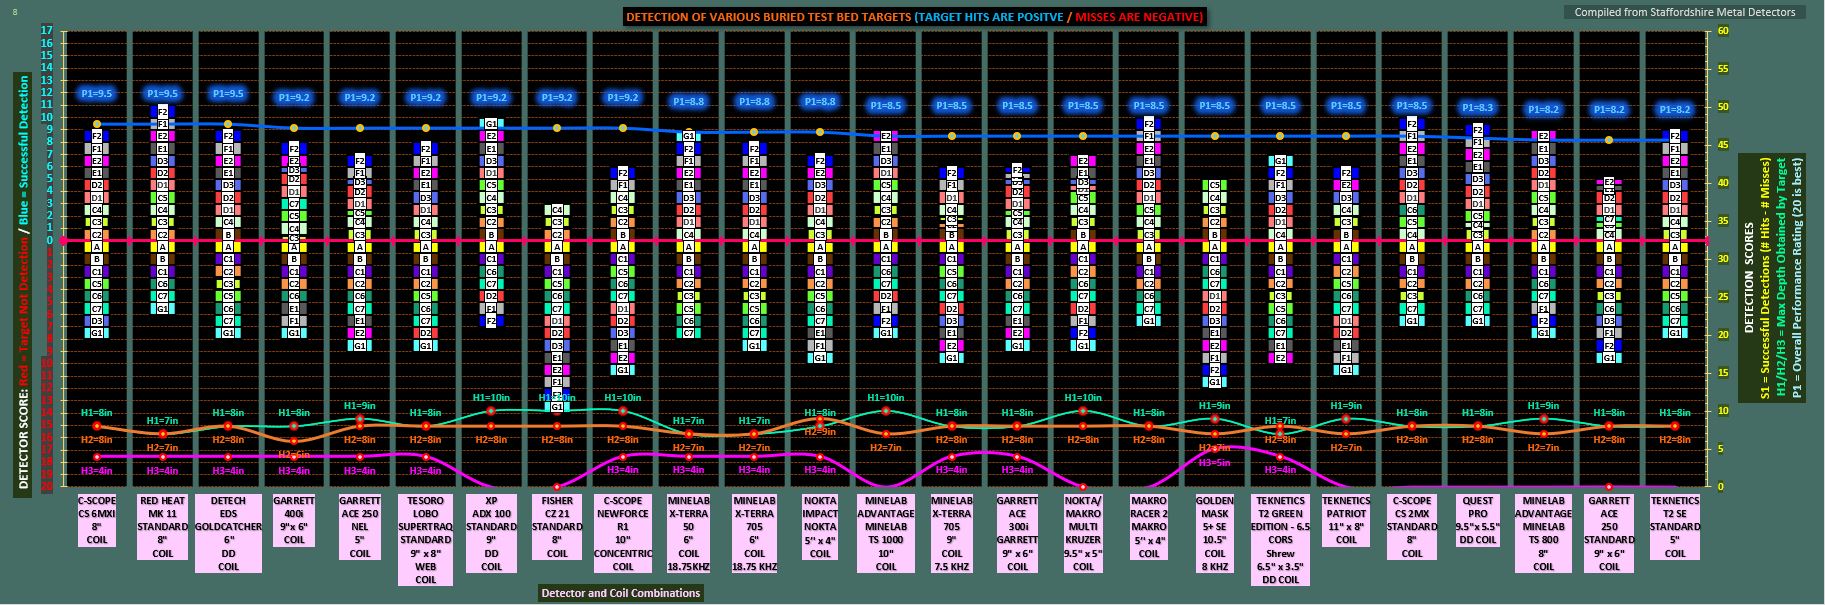Select the C-SCOPE CS 6MXI 8" coil label

(97, 520)
